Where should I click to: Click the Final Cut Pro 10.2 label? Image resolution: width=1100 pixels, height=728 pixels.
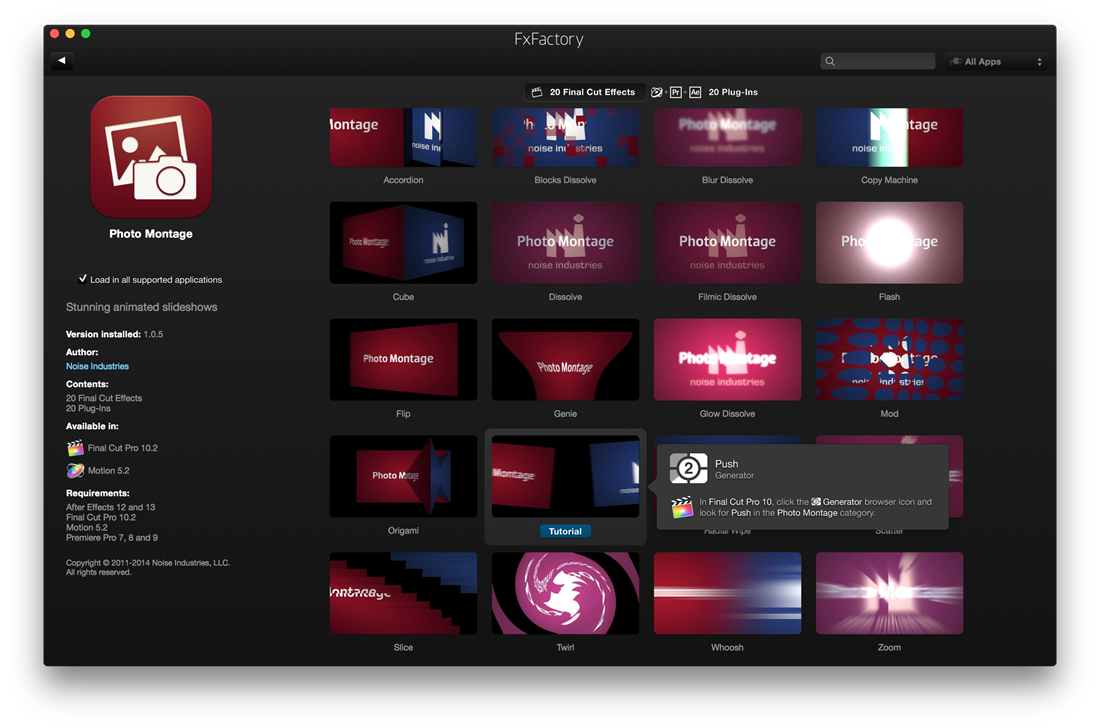pos(123,448)
